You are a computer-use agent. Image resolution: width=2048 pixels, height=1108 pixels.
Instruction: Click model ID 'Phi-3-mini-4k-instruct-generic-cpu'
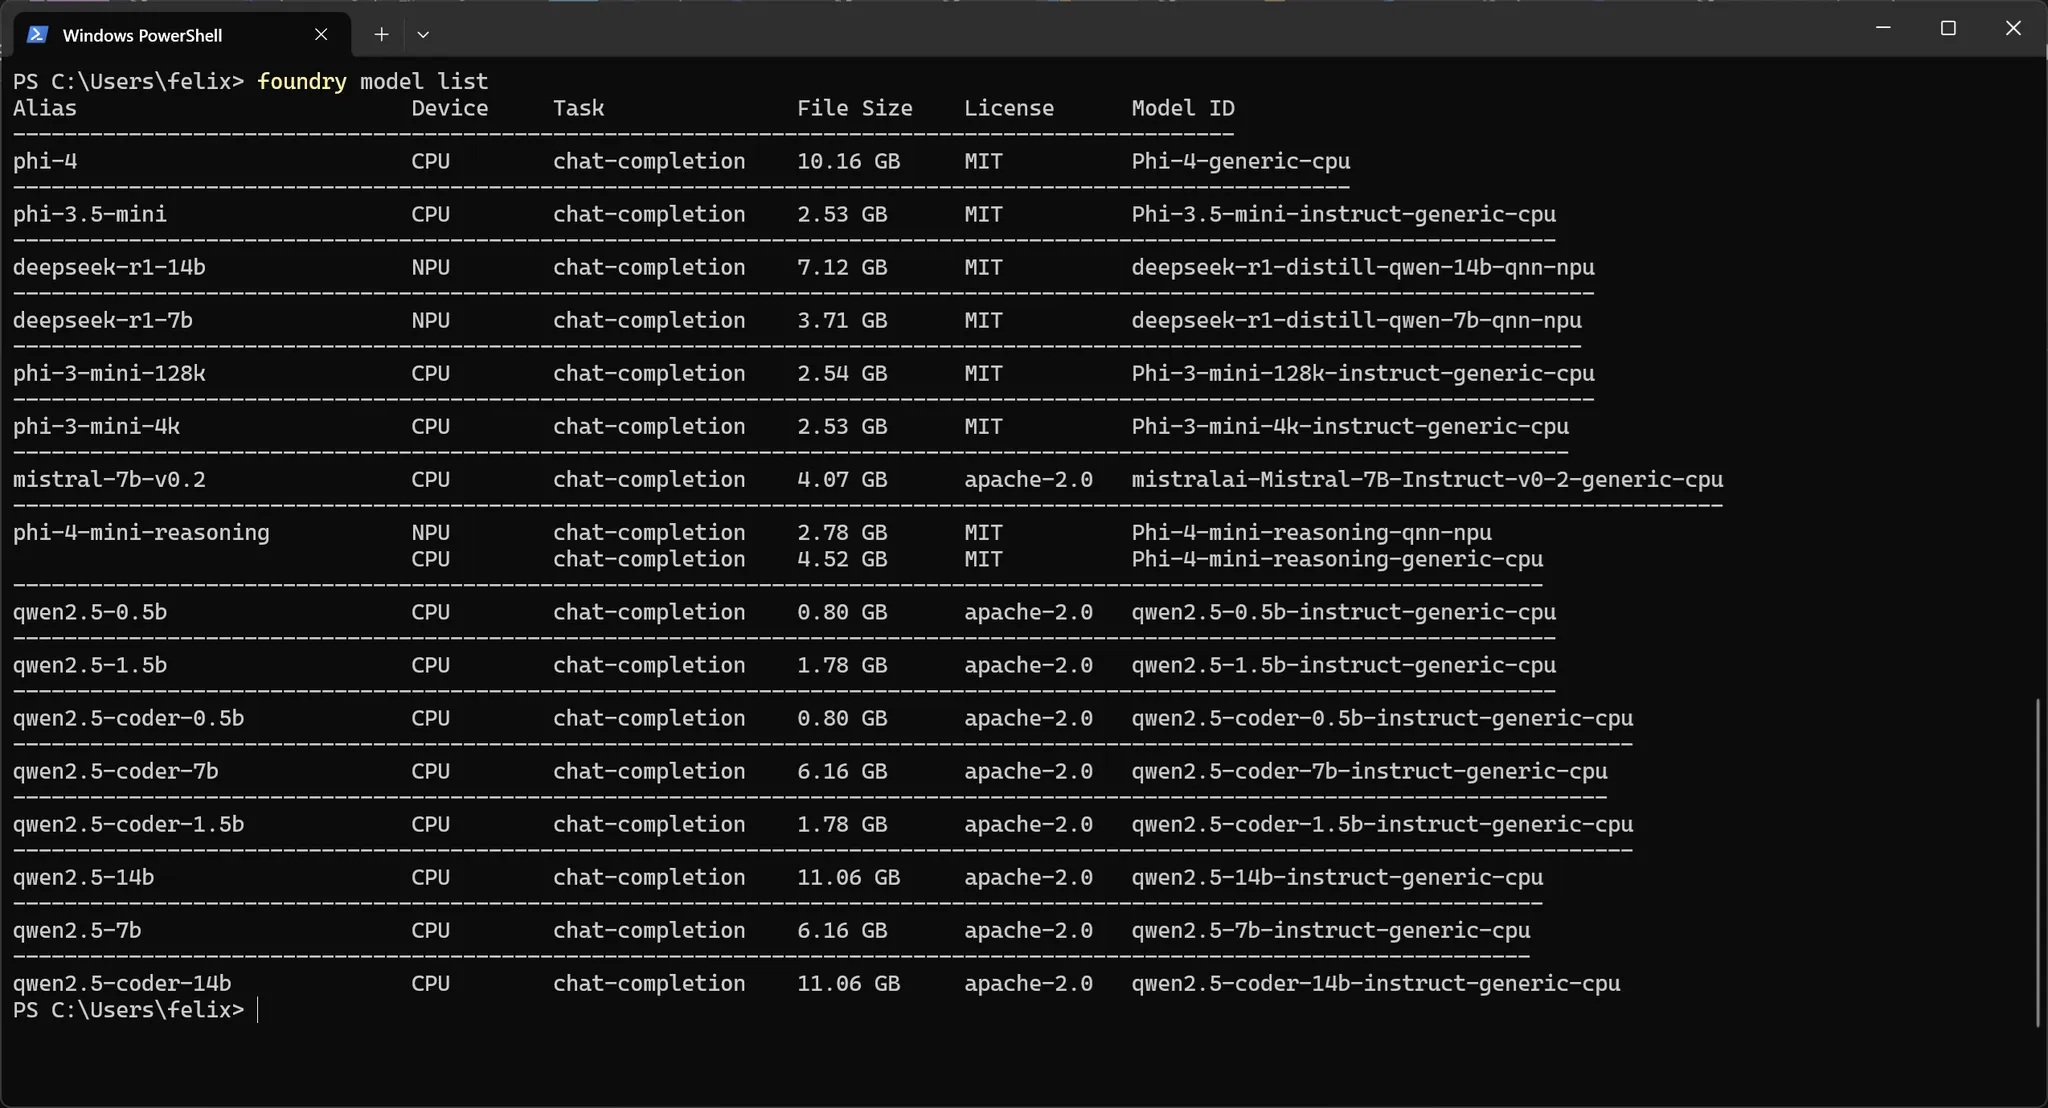(1350, 426)
